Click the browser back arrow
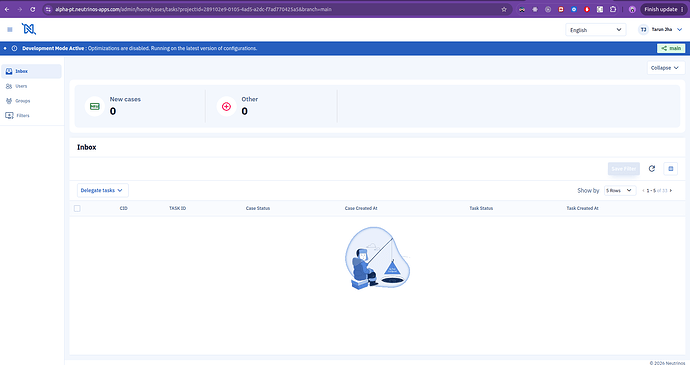The width and height of the screenshot is (690, 365). tap(7, 9)
